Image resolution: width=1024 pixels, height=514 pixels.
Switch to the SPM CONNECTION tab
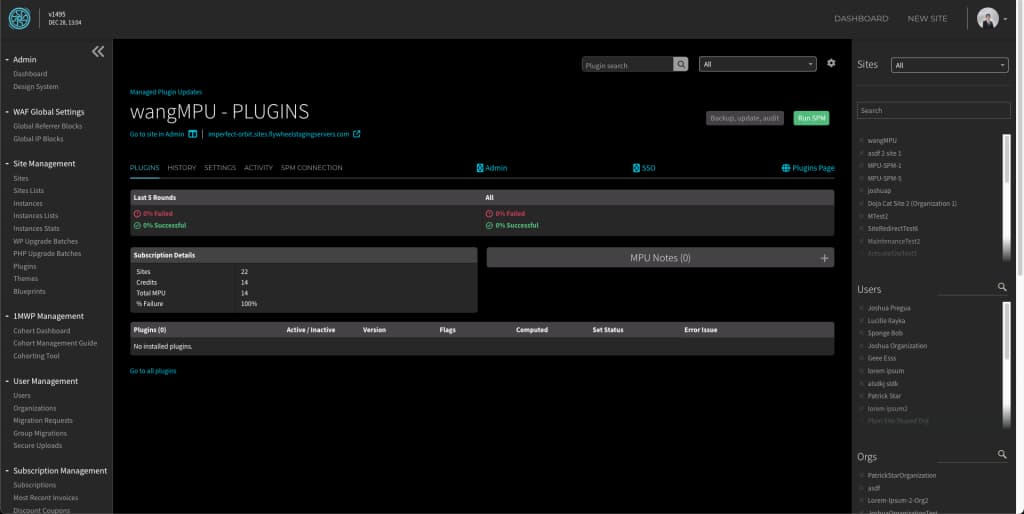point(312,168)
